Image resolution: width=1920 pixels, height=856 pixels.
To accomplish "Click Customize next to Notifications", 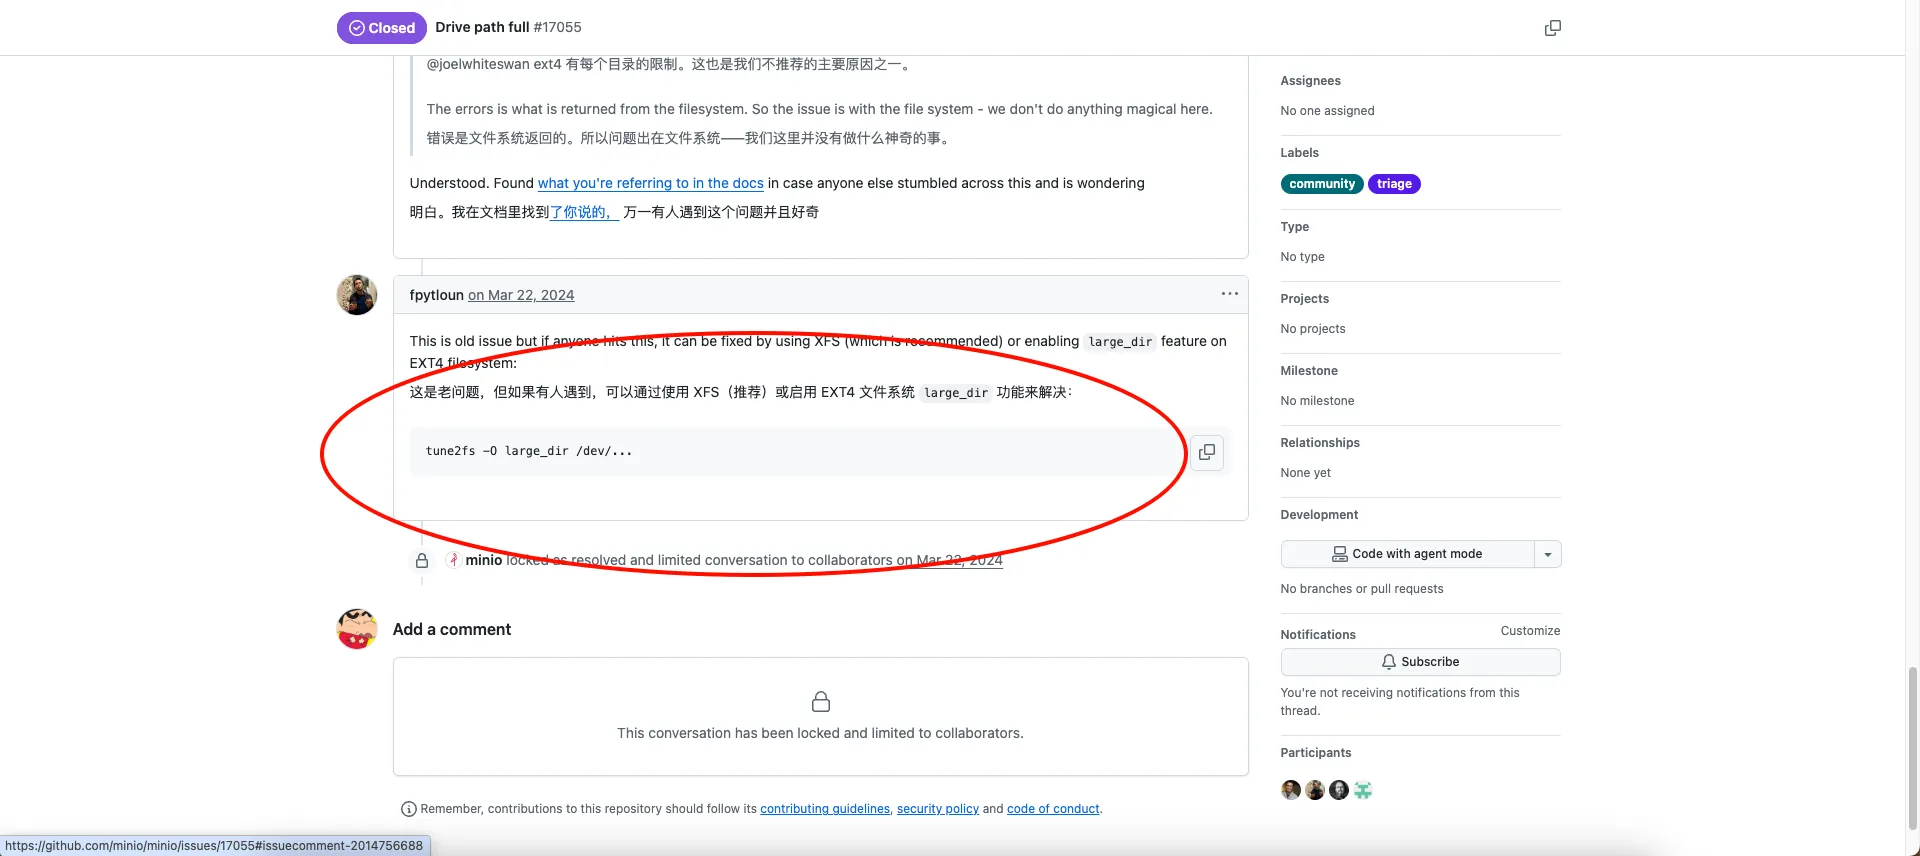I will point(1530,631).
